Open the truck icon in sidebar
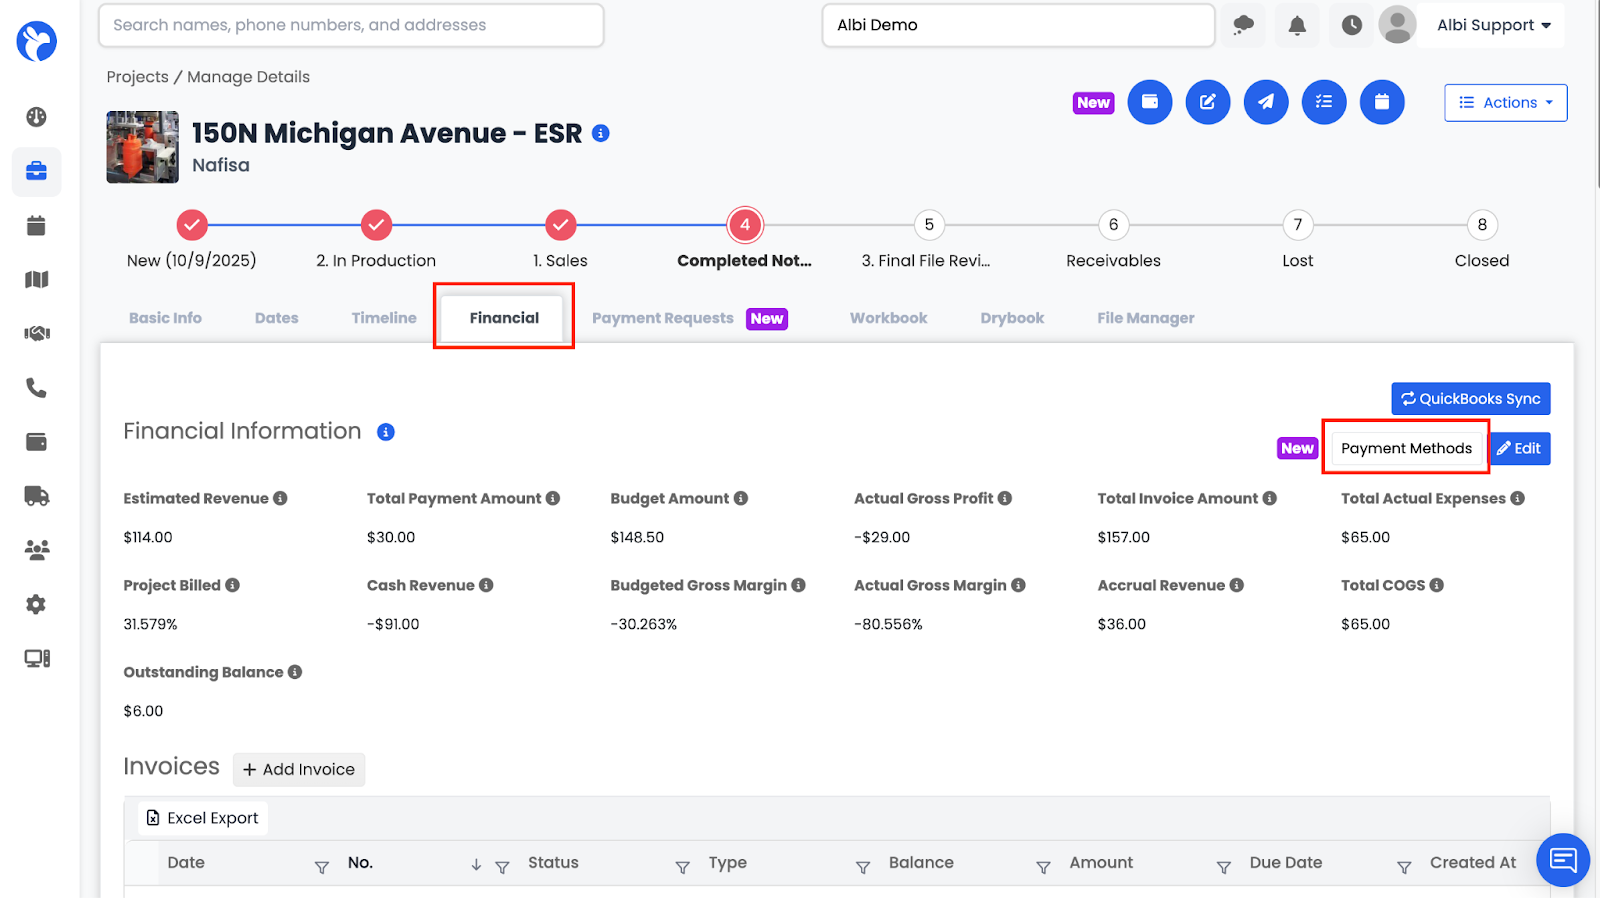The height and width of the screenshot is (898, 1600). (37, 496)
